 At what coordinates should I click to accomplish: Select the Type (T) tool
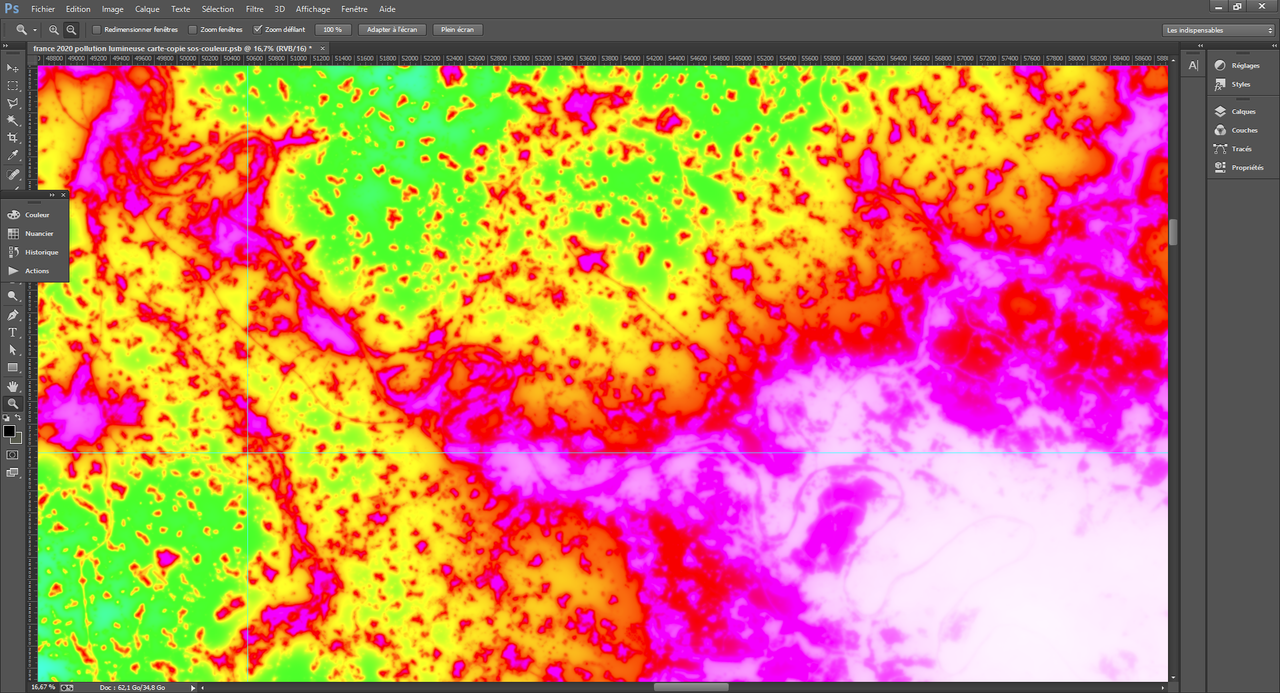pos(13,332)
